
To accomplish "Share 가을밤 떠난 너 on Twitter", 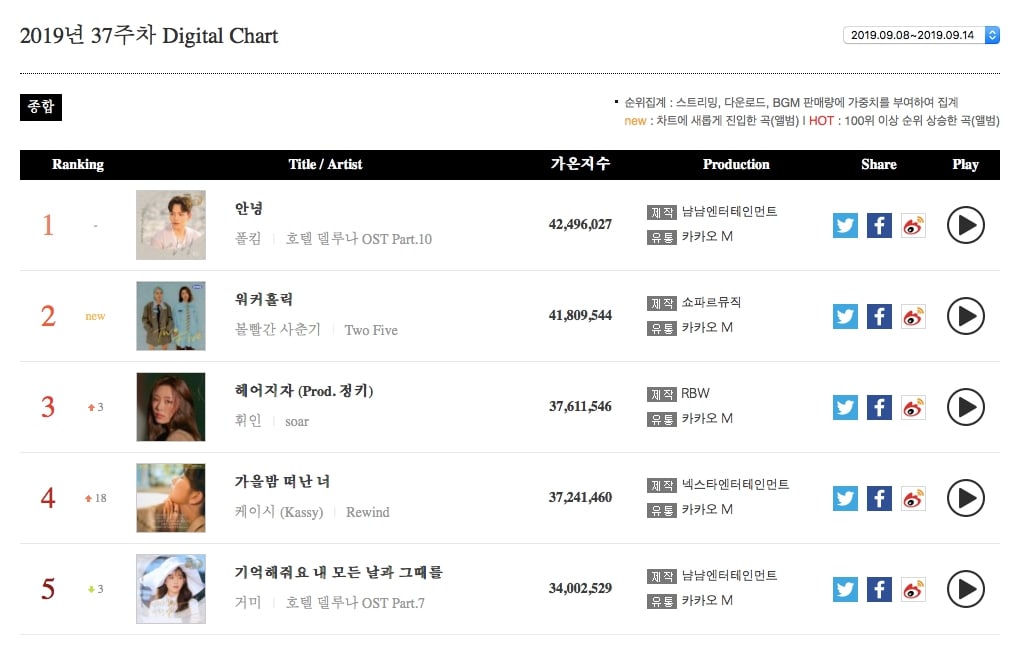I will [845, 498].
